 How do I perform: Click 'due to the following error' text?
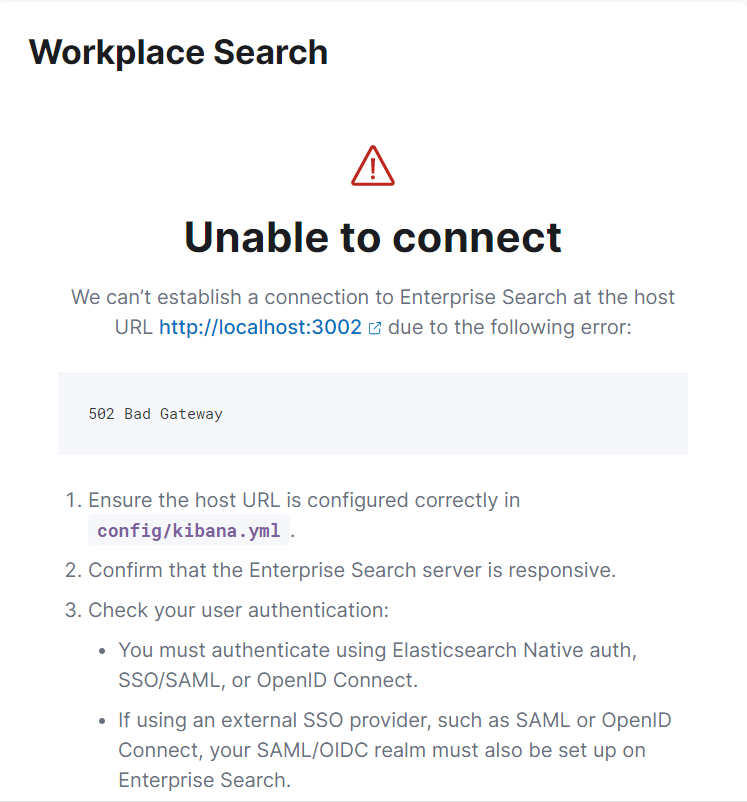click(510, 327)
